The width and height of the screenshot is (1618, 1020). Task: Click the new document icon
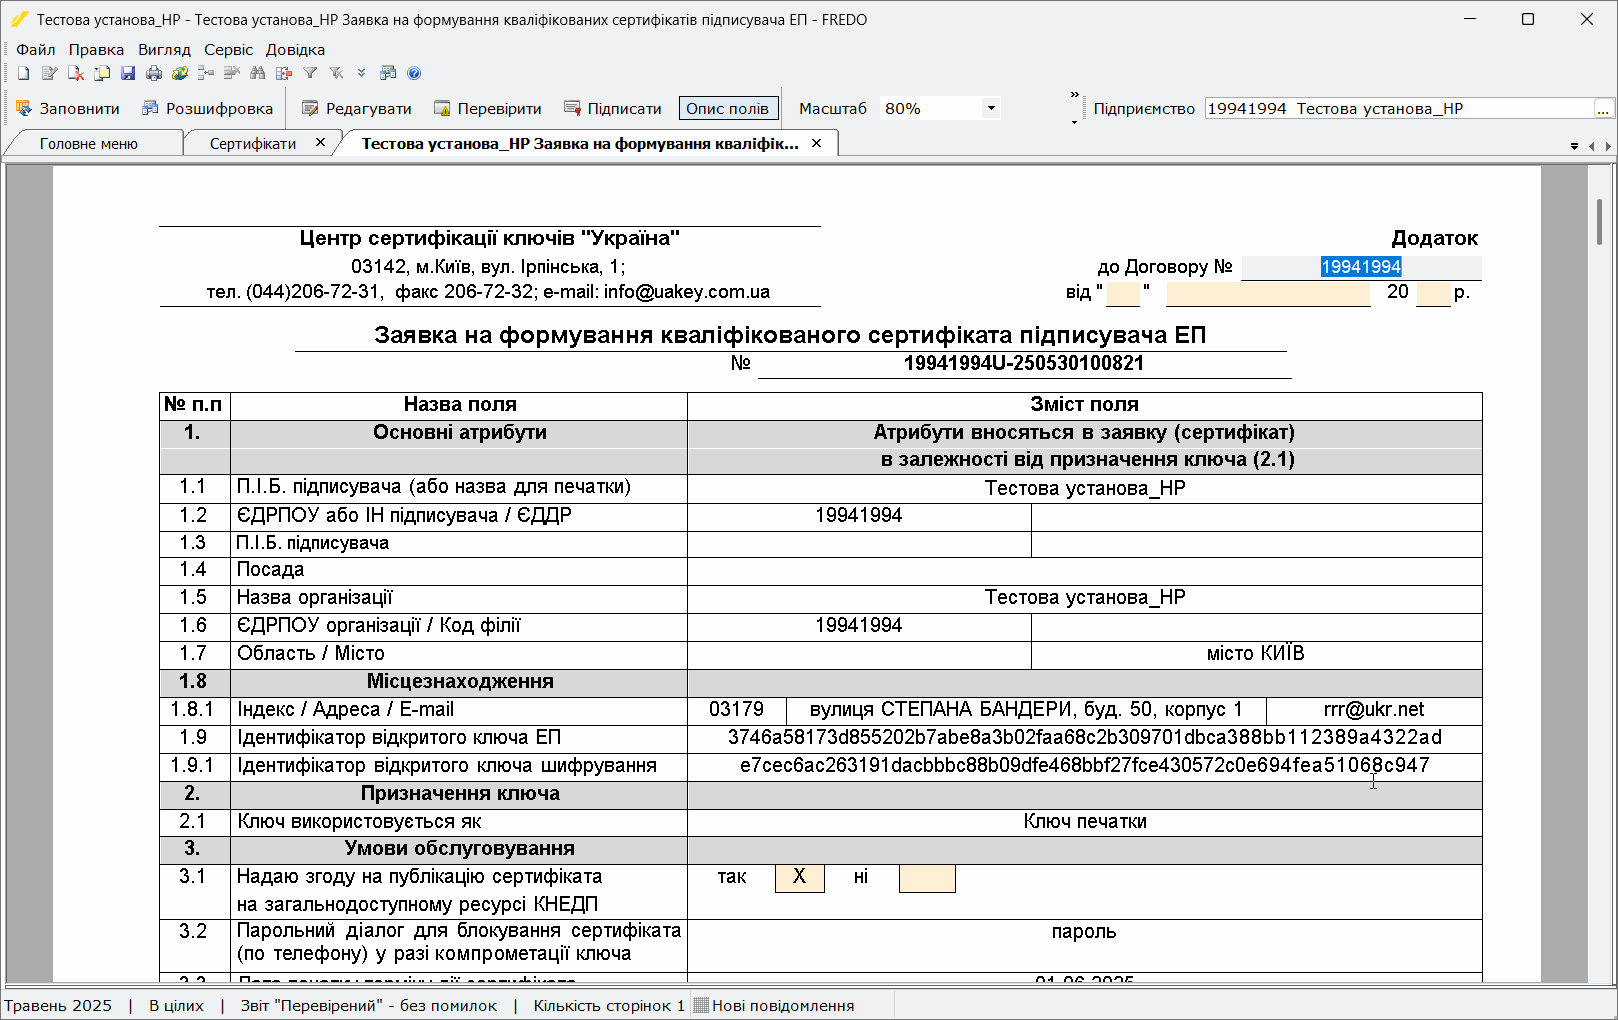(23, 73)
